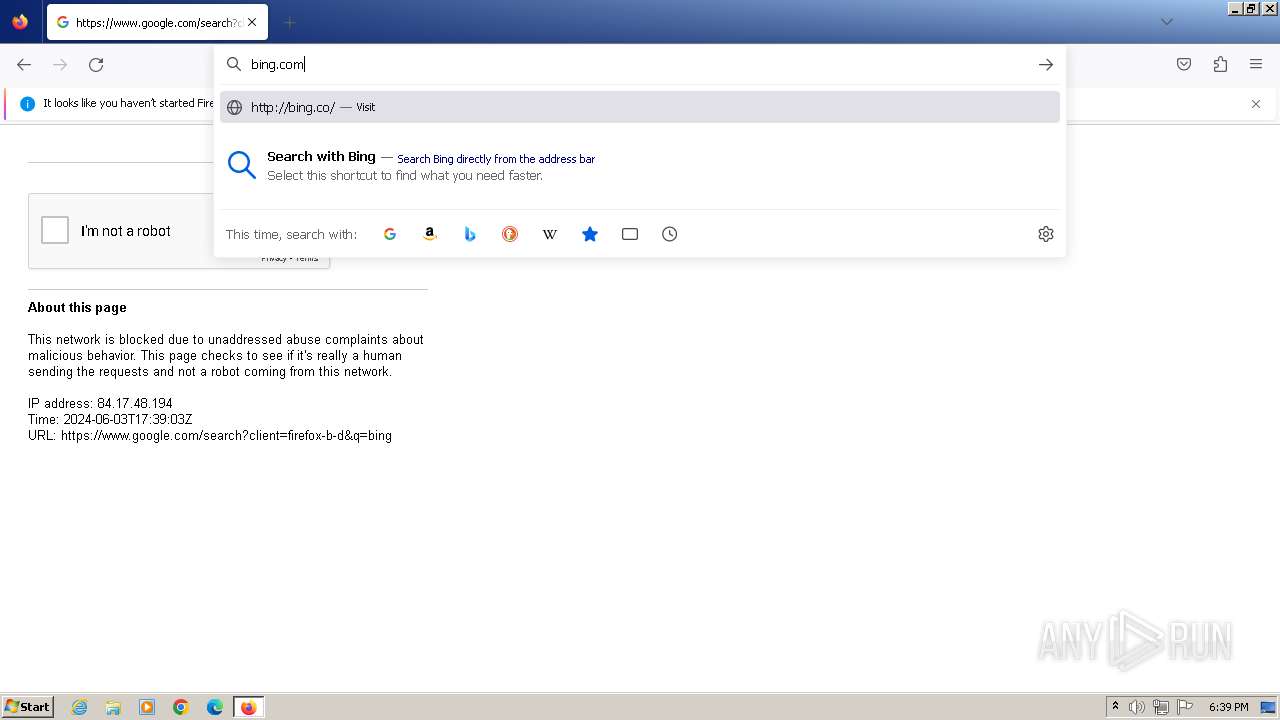Search this time with Wikipedia
Screen dimensions: 1280x720
pyautogui.click(x=550, y=234)
